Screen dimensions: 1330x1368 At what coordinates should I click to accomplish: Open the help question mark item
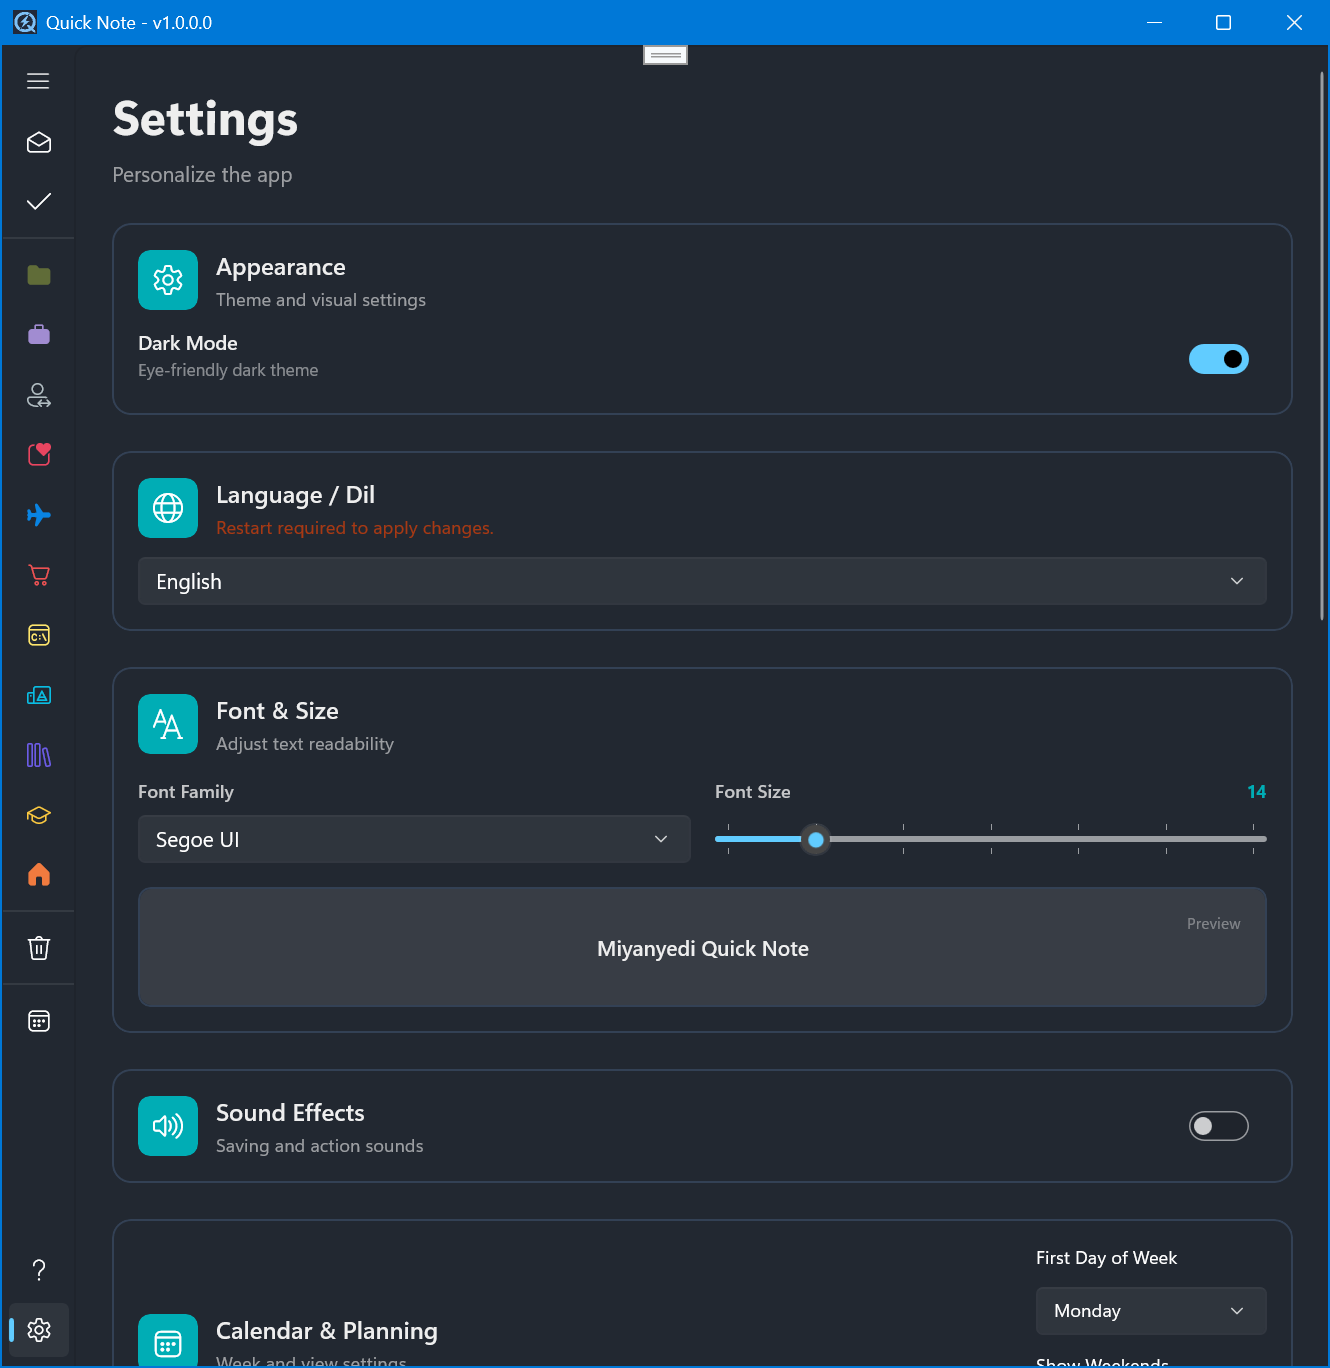tap(39, 1270)
